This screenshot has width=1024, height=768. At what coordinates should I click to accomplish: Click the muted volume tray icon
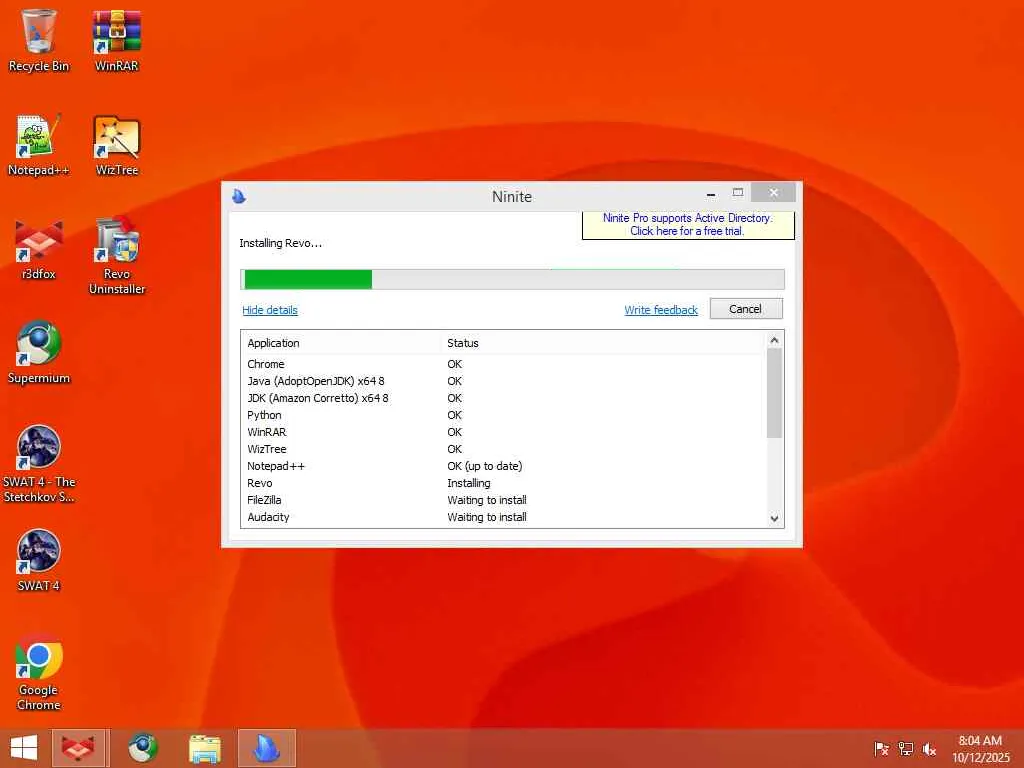pos(929,749)
